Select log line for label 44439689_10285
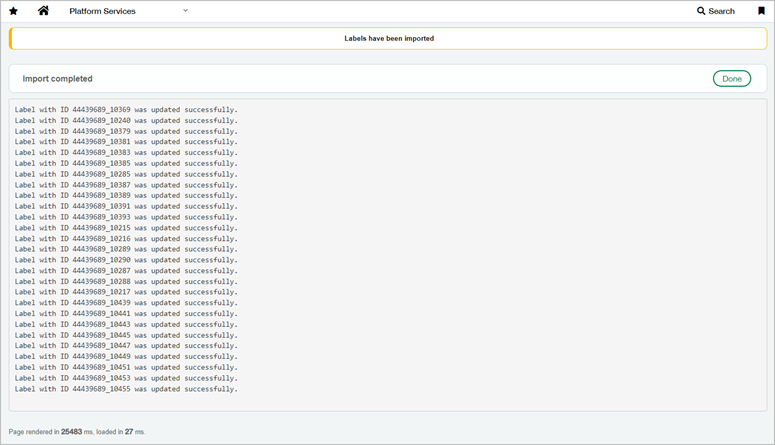The image size is (775, 445). 126,175
